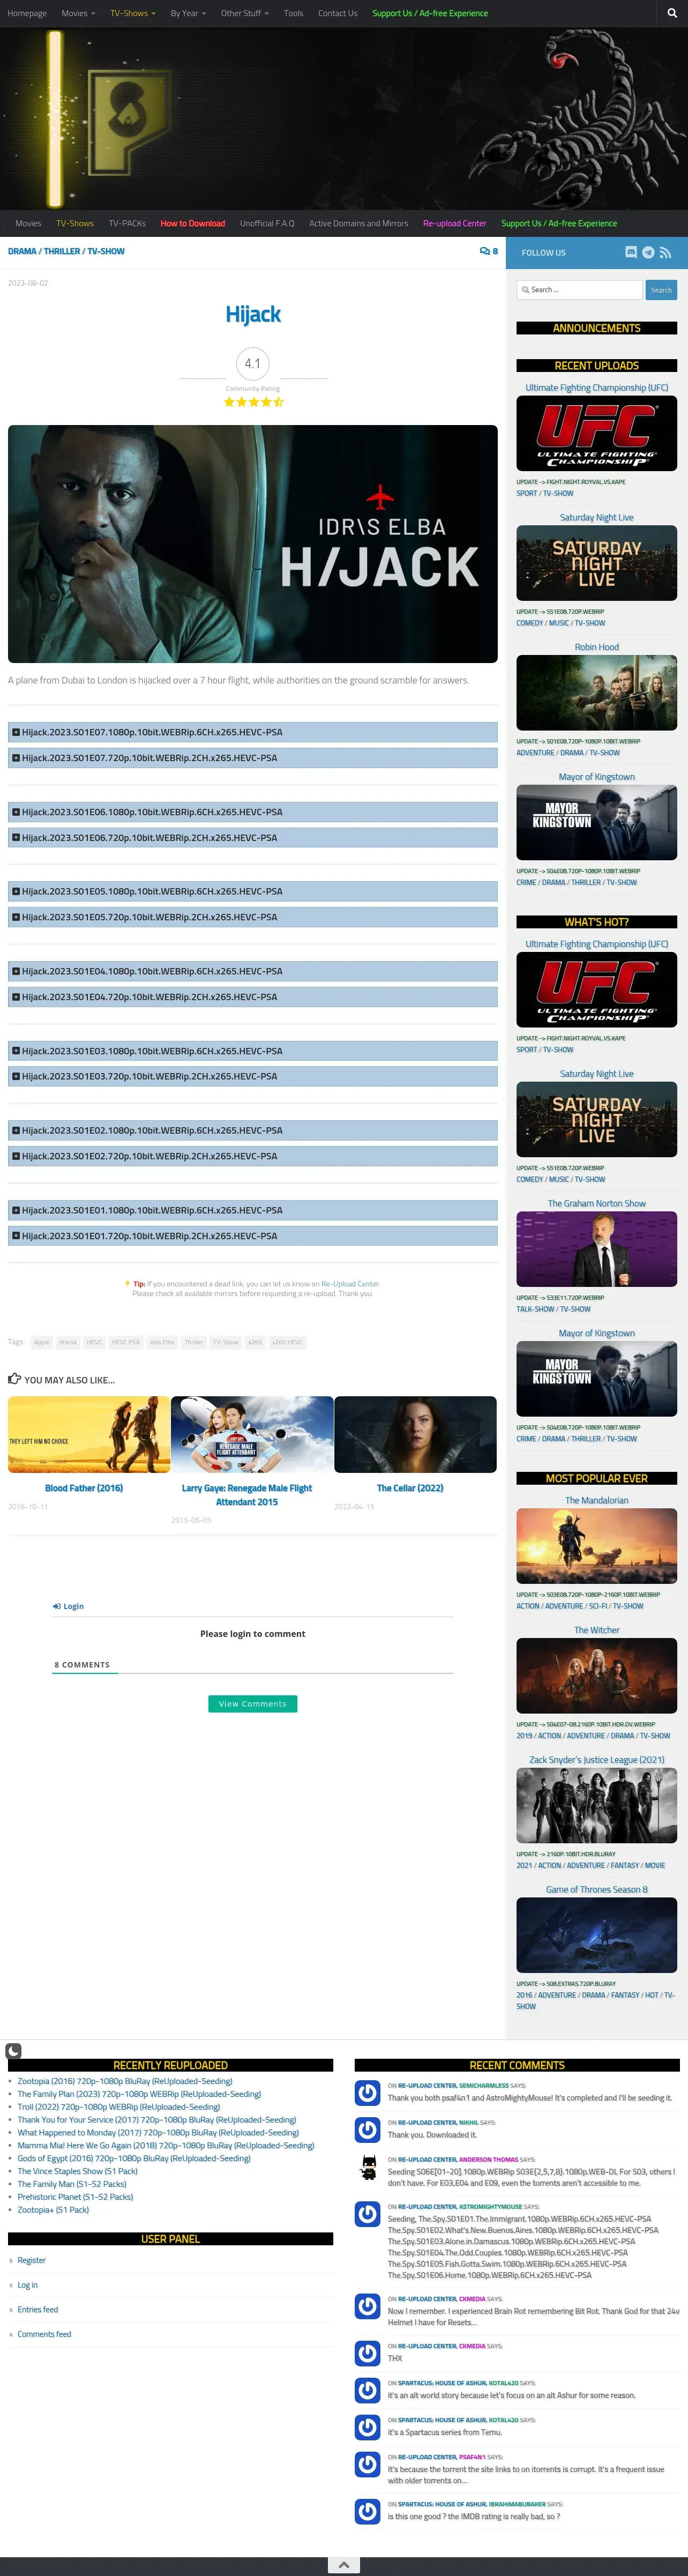Click Register in User Panel
Viewport: 688px width, 2576px height.
pyautogui.click(x=31, y=2260)
